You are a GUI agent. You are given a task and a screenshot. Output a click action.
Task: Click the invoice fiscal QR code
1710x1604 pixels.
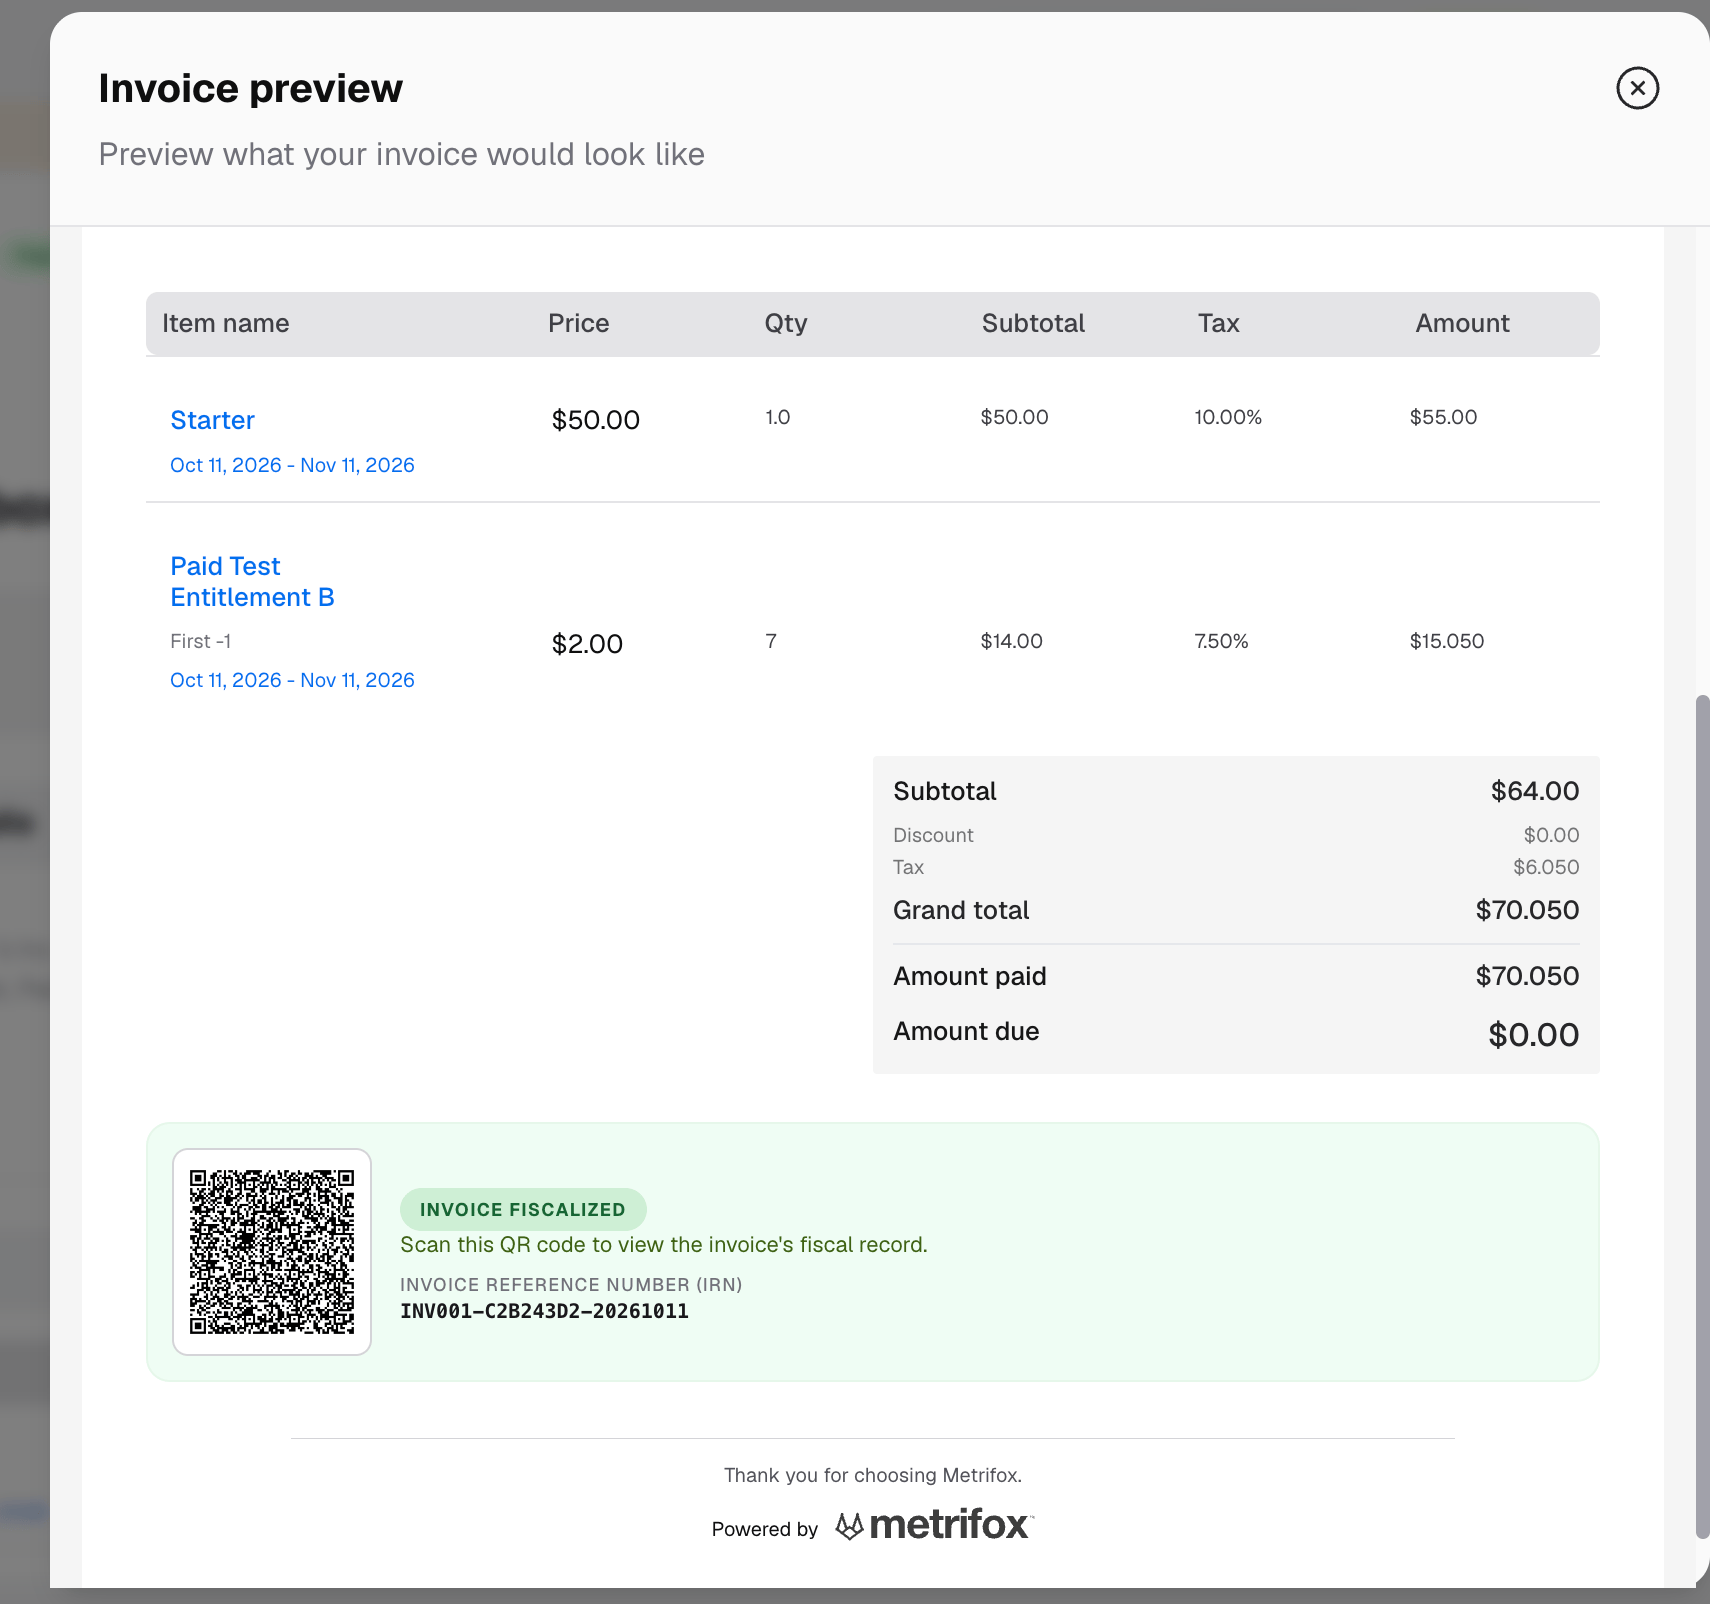point(272,1252)
